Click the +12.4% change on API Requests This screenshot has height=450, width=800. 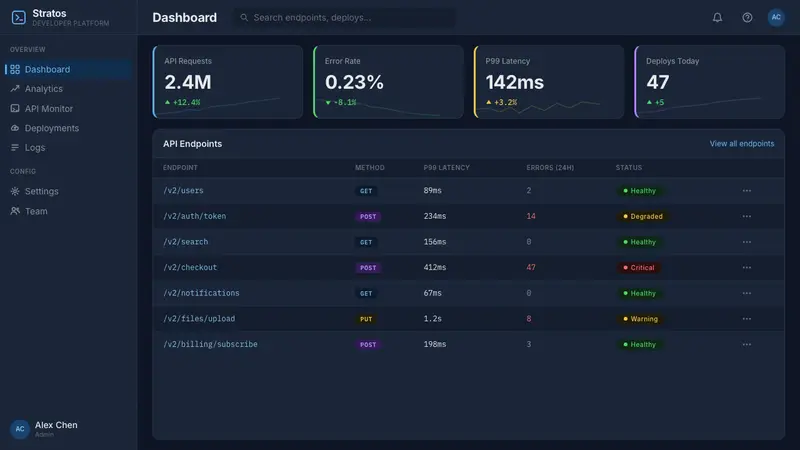[182, 103]
